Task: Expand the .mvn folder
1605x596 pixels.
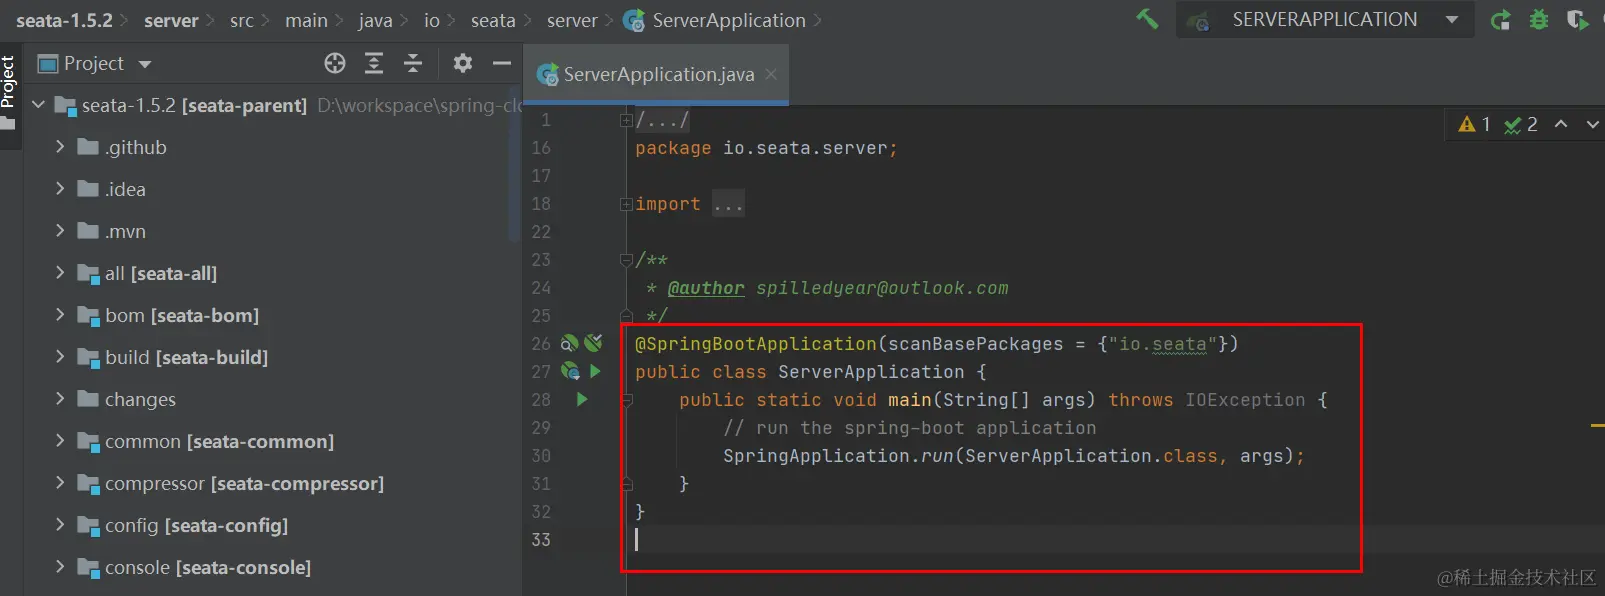Action: tap(59, 230)
